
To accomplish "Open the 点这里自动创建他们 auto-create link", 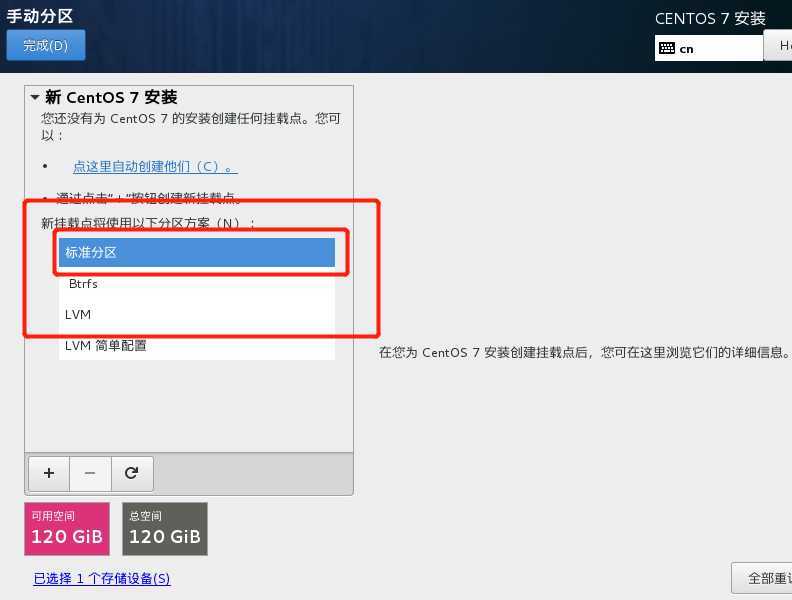I will click(x=155, y=166).
